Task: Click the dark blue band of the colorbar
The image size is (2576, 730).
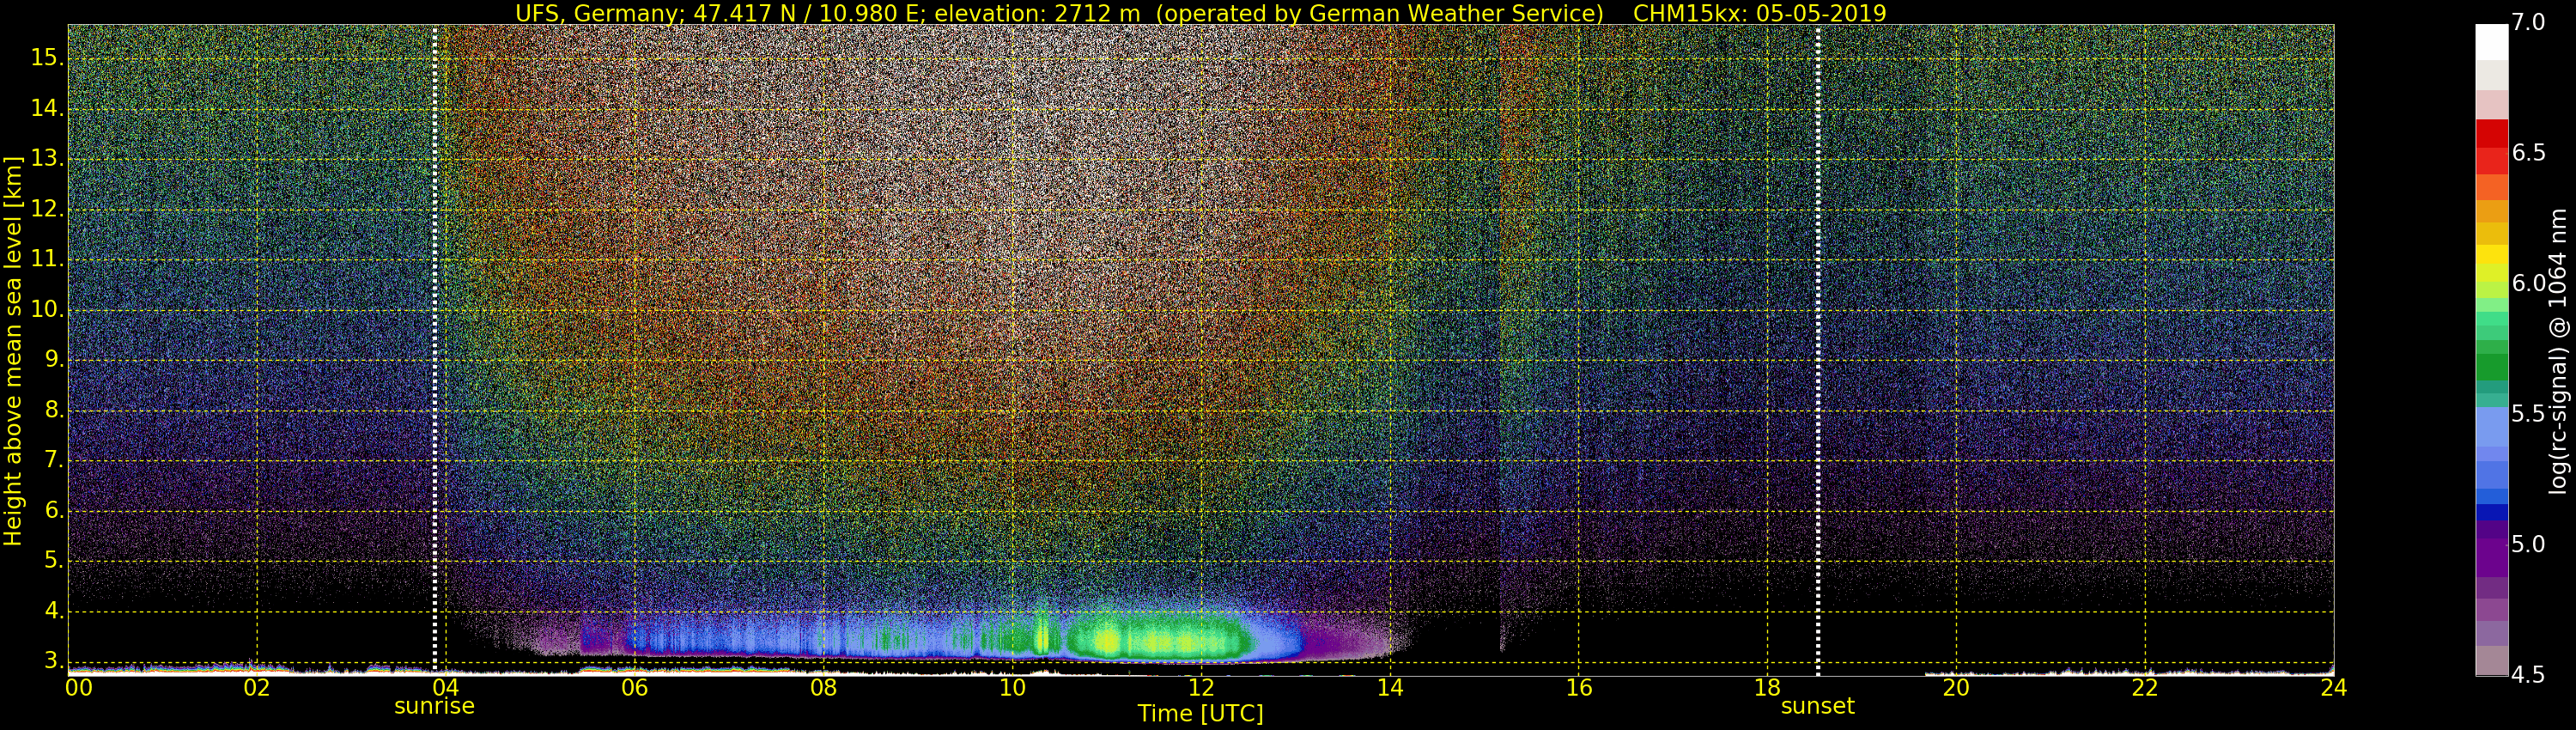Action: coord(2491,513)
